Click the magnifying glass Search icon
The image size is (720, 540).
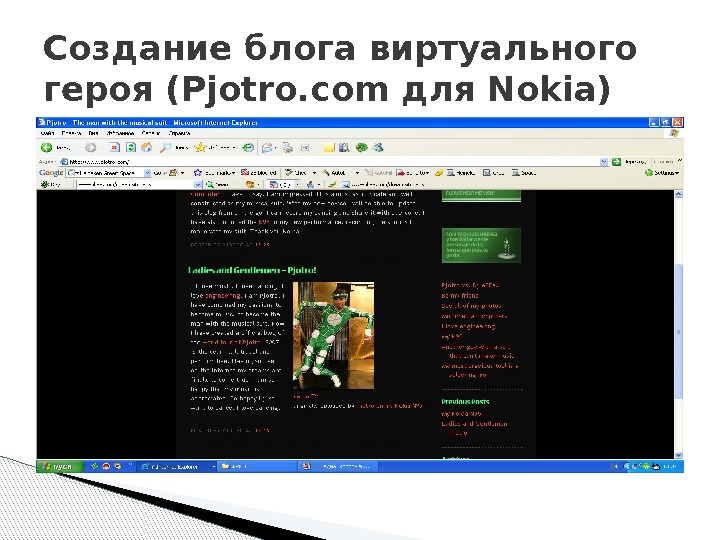coord(165,147)
